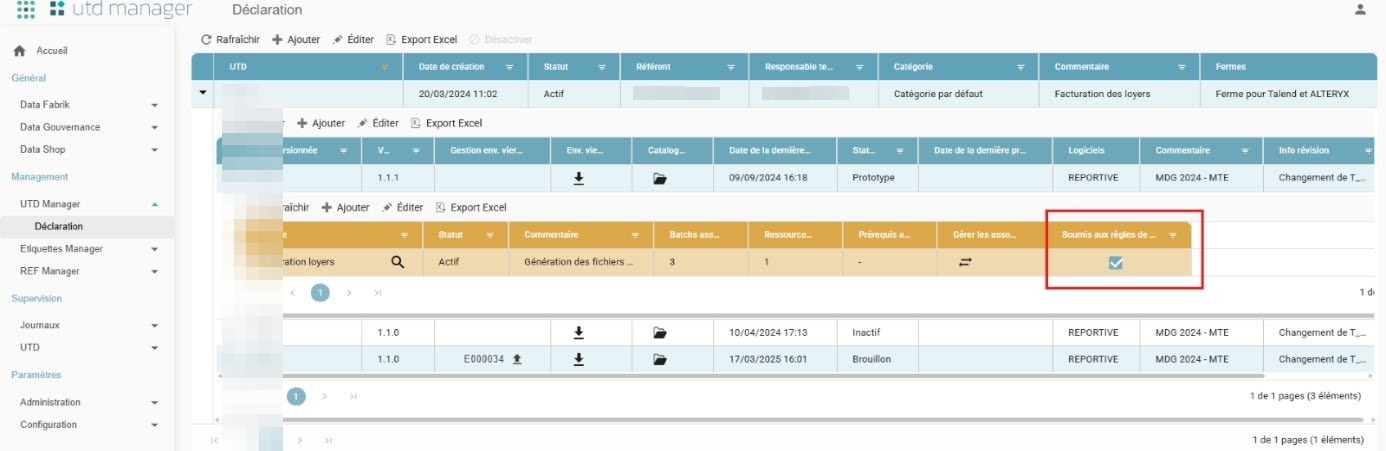This screenshot has width=1386, height=451.
Task: Expand Etiquettes Manager in the sidebar
Action: [x=155, y=249]
